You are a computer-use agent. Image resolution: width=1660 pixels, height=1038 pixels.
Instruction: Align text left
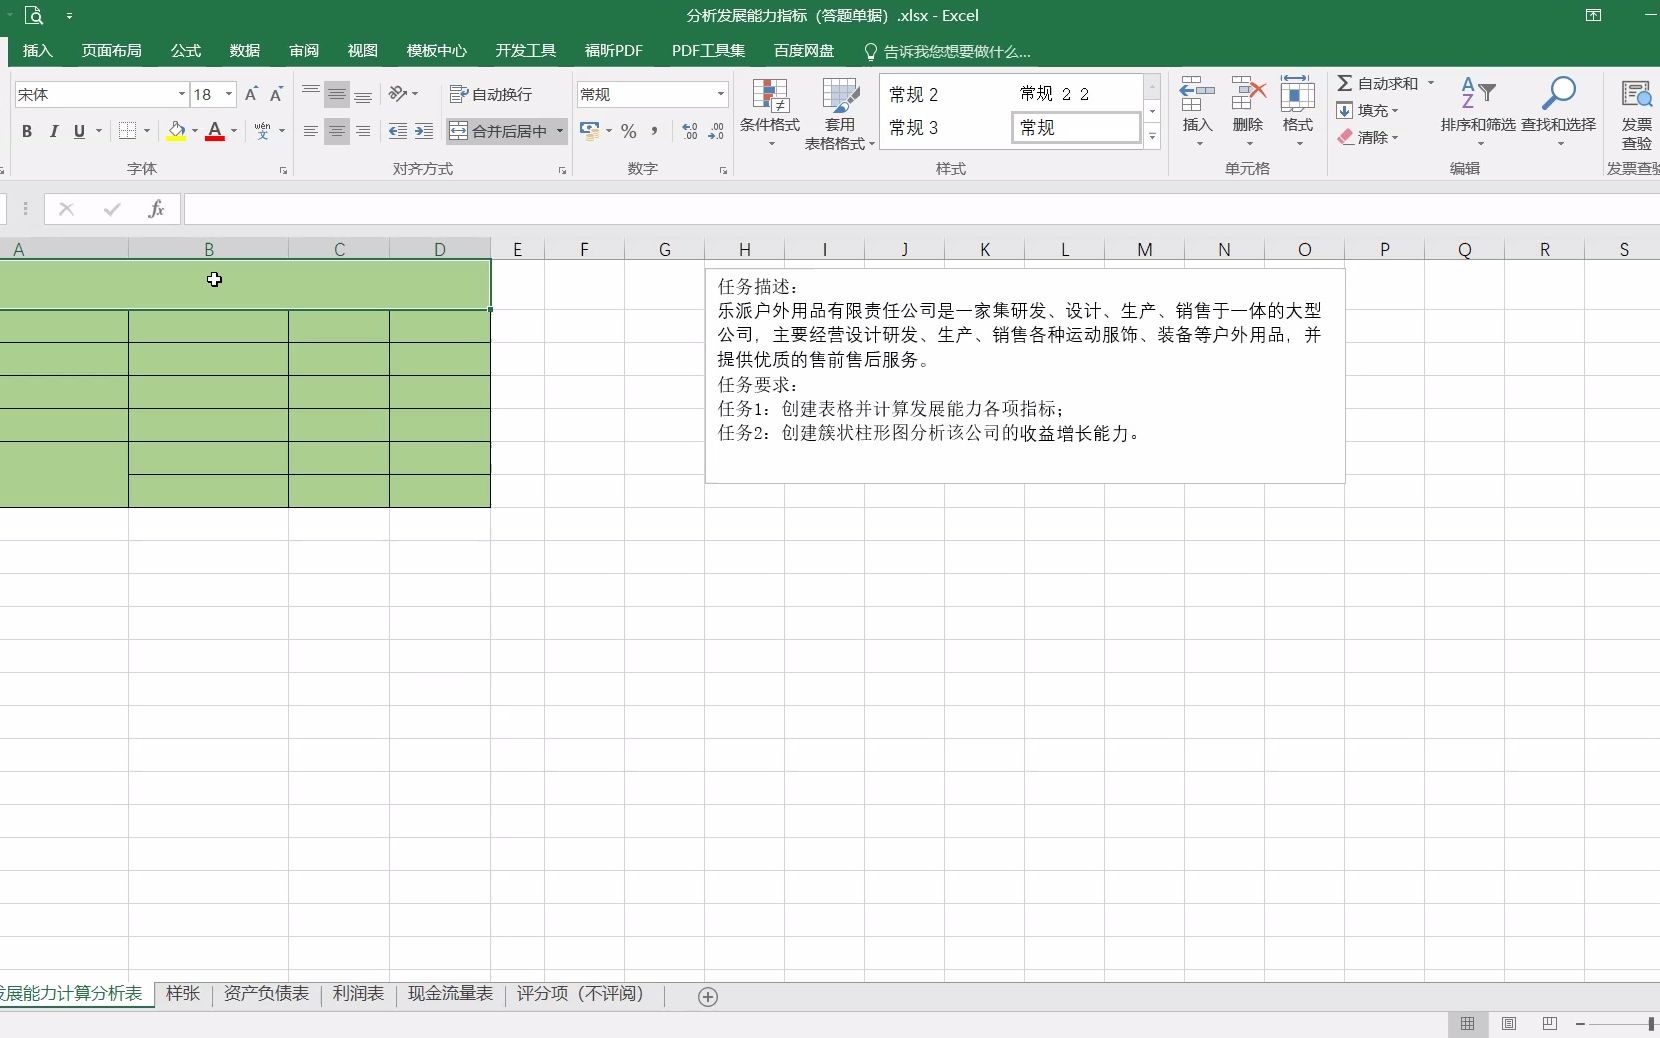click(x=311, y=131)
